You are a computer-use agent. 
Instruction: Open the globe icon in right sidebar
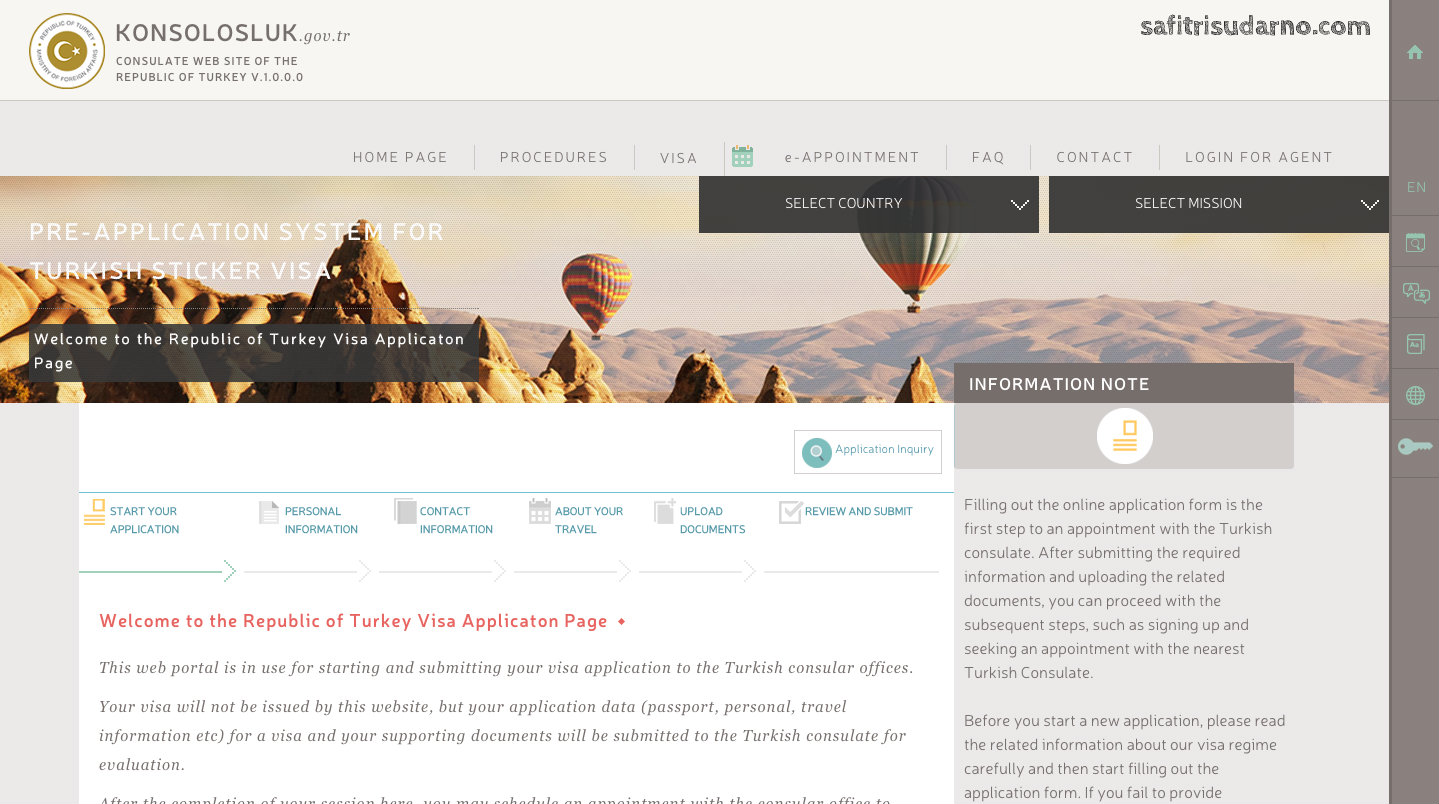coord(1415,396)
